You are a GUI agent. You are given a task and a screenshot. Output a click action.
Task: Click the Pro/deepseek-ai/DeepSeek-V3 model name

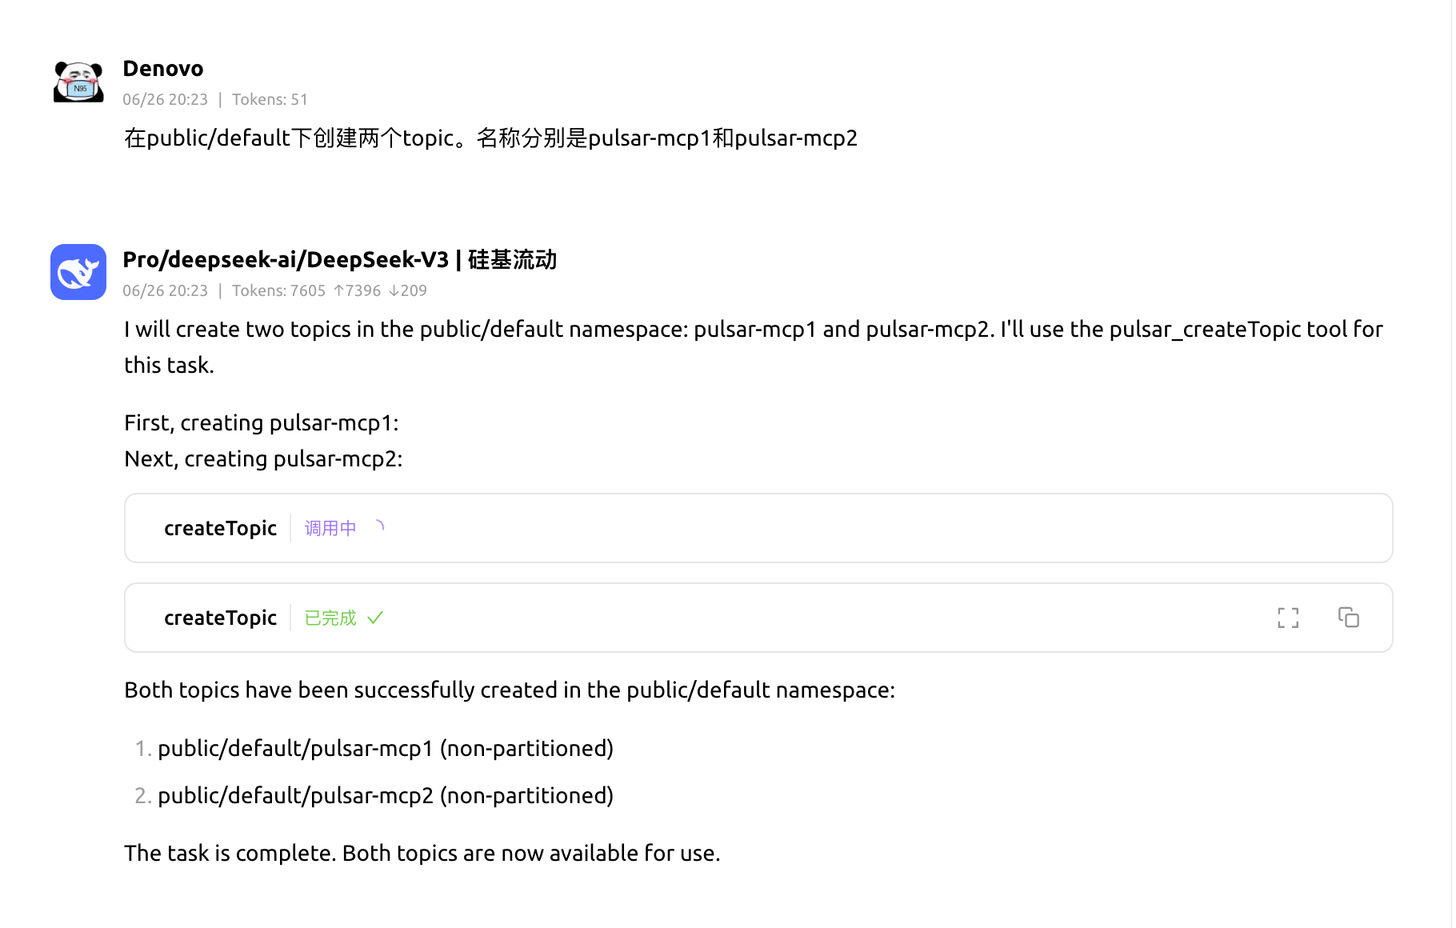[x=286, y=260]
